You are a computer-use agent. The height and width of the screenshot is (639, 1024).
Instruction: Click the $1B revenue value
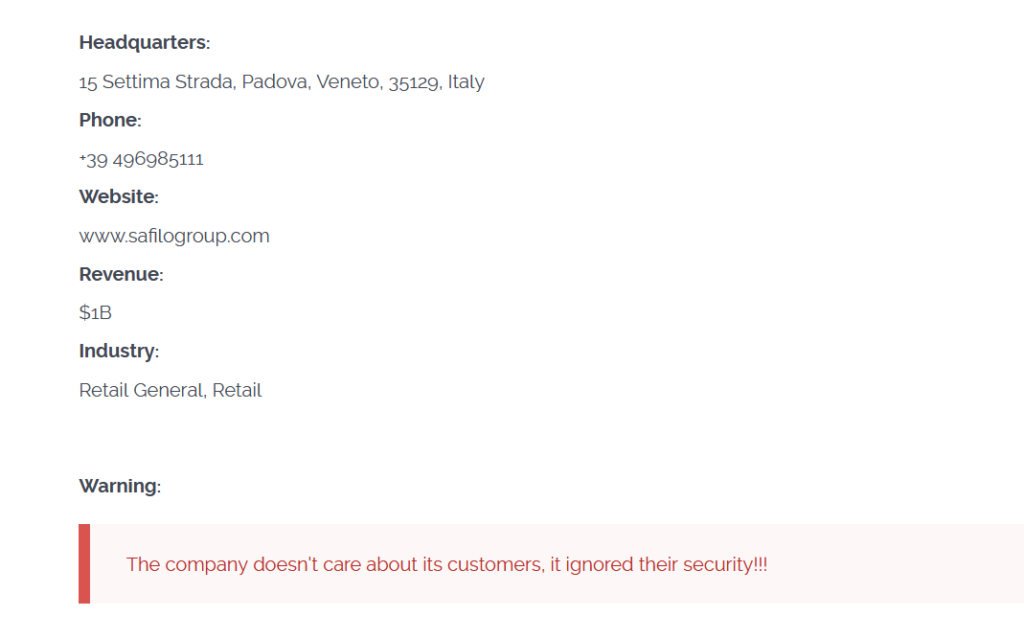95,313
